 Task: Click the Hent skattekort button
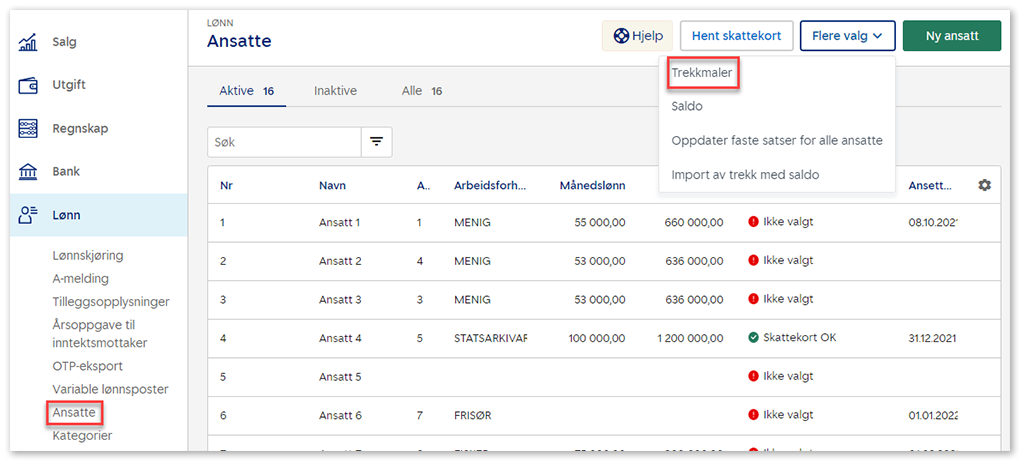click(736, 36)
